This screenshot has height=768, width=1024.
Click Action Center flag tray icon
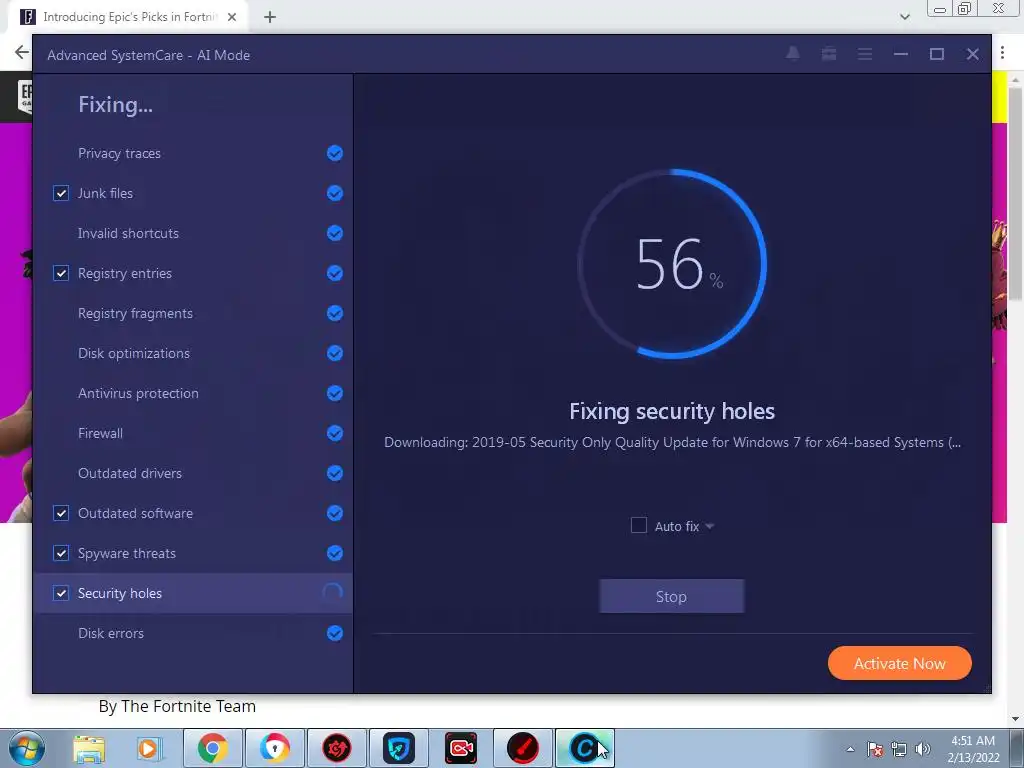click(x=875, y=749)
